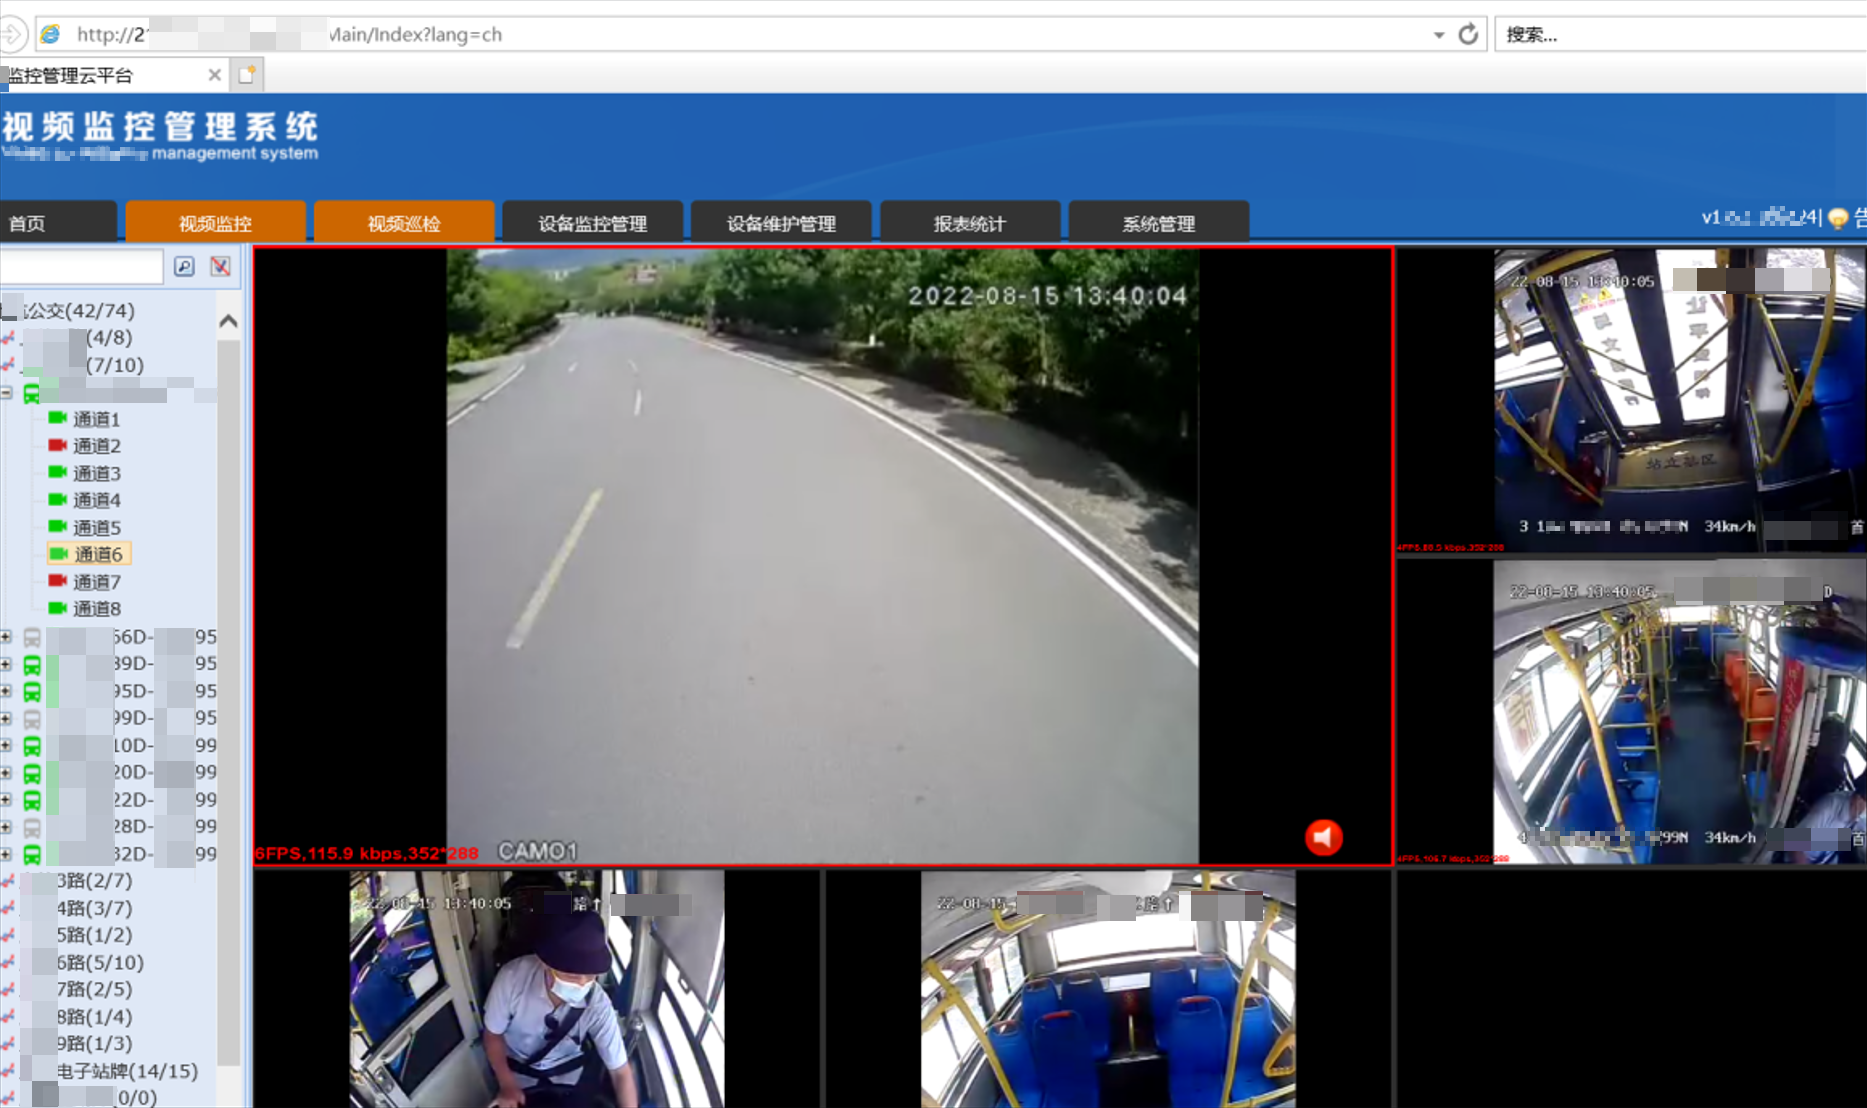Click the green camera icon for 通道1
This screenshot has width=1867, height=1108.
click(x=58, y=418)
